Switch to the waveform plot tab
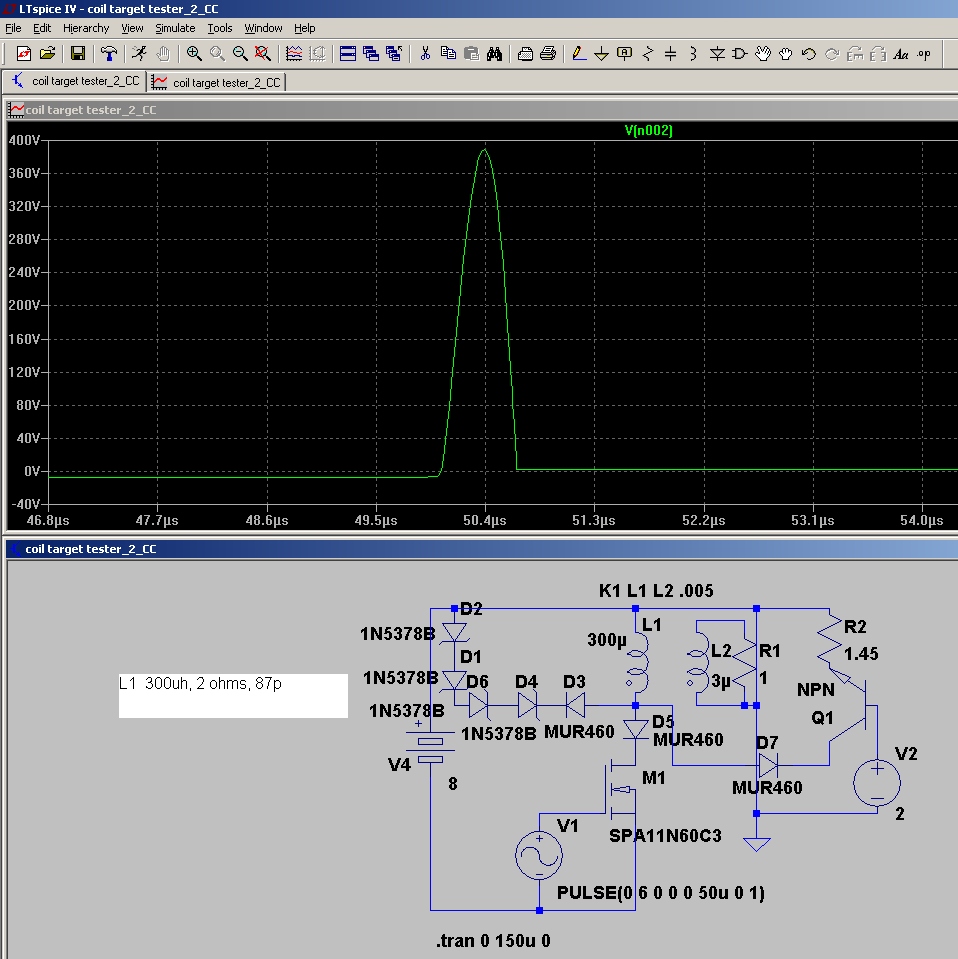 pos(217,82)
